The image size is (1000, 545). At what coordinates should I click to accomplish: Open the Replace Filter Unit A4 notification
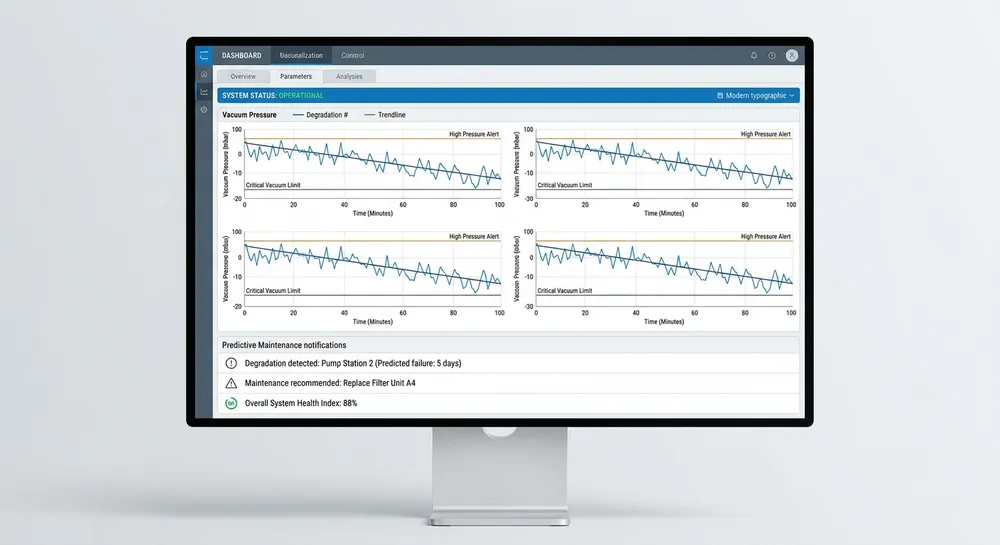(x=508, y=383)
